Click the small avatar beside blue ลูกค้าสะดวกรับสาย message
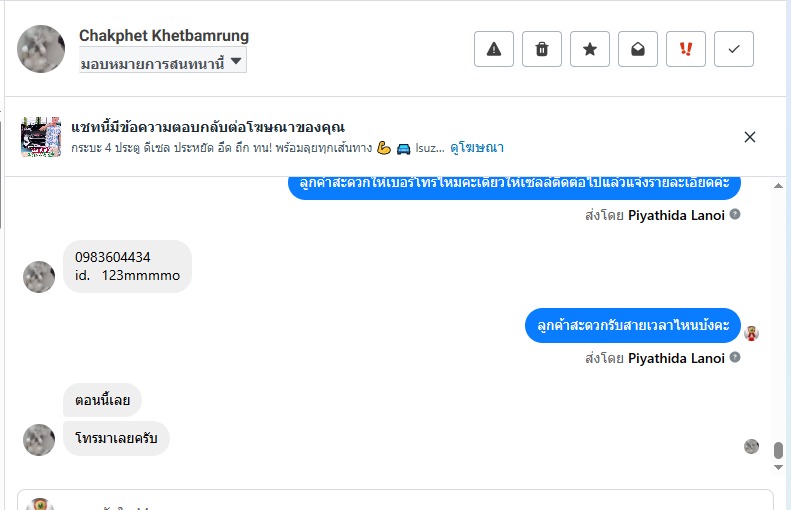Image resolution: width=791 pixels, height=510 pixels. tap(752, 333)
